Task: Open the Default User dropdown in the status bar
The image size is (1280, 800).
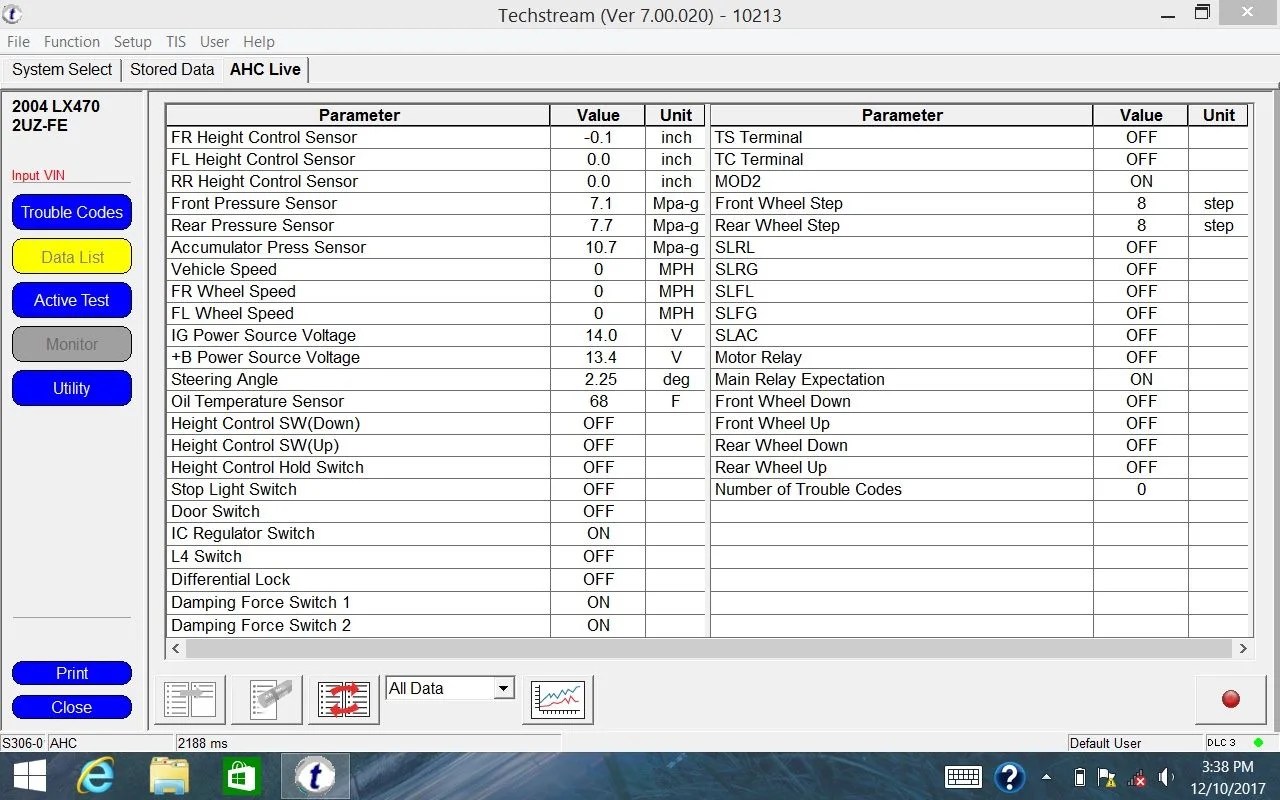Action: 1136,743
